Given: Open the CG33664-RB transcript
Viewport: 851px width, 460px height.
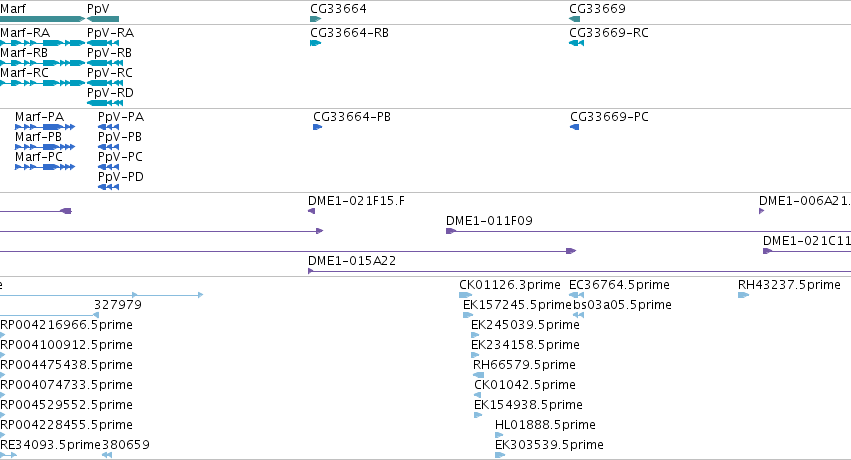Looking at the screenshot, I should [315, 43].
